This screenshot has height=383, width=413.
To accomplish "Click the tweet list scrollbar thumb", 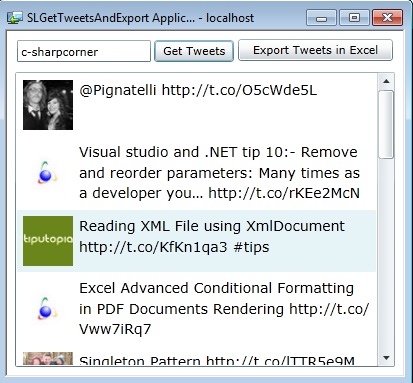I will pos(386,124).
